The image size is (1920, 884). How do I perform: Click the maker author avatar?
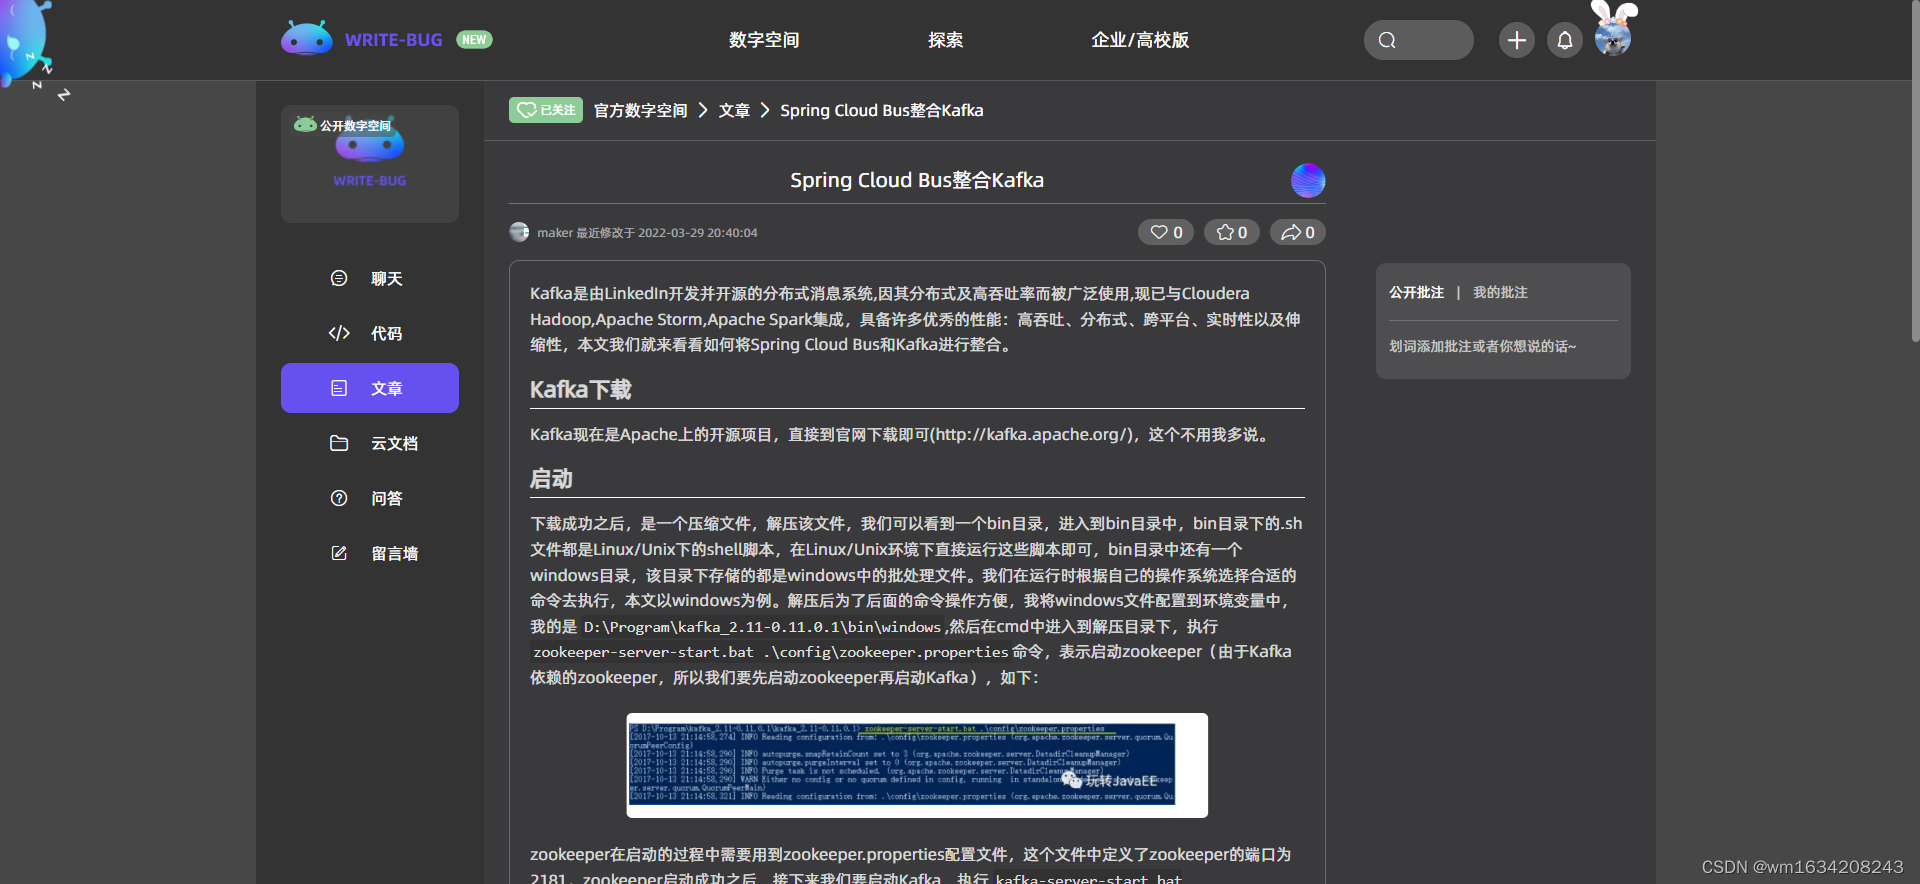[x=519, y=232]
